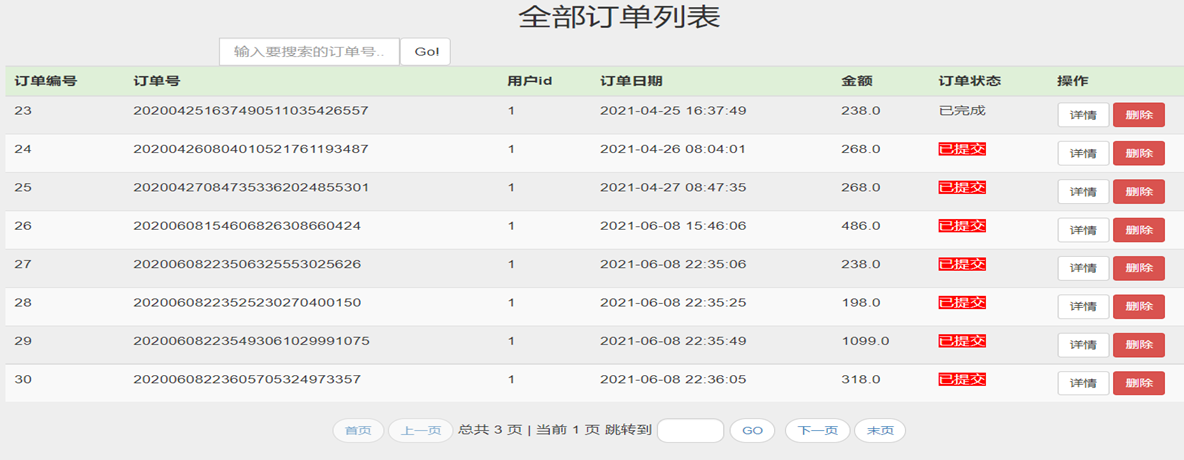Viewport: 1184px width, 460px height.
Task: Click order number 2020060822360570532497​3357
Action: pyautogui.click(x=247, y=378)
